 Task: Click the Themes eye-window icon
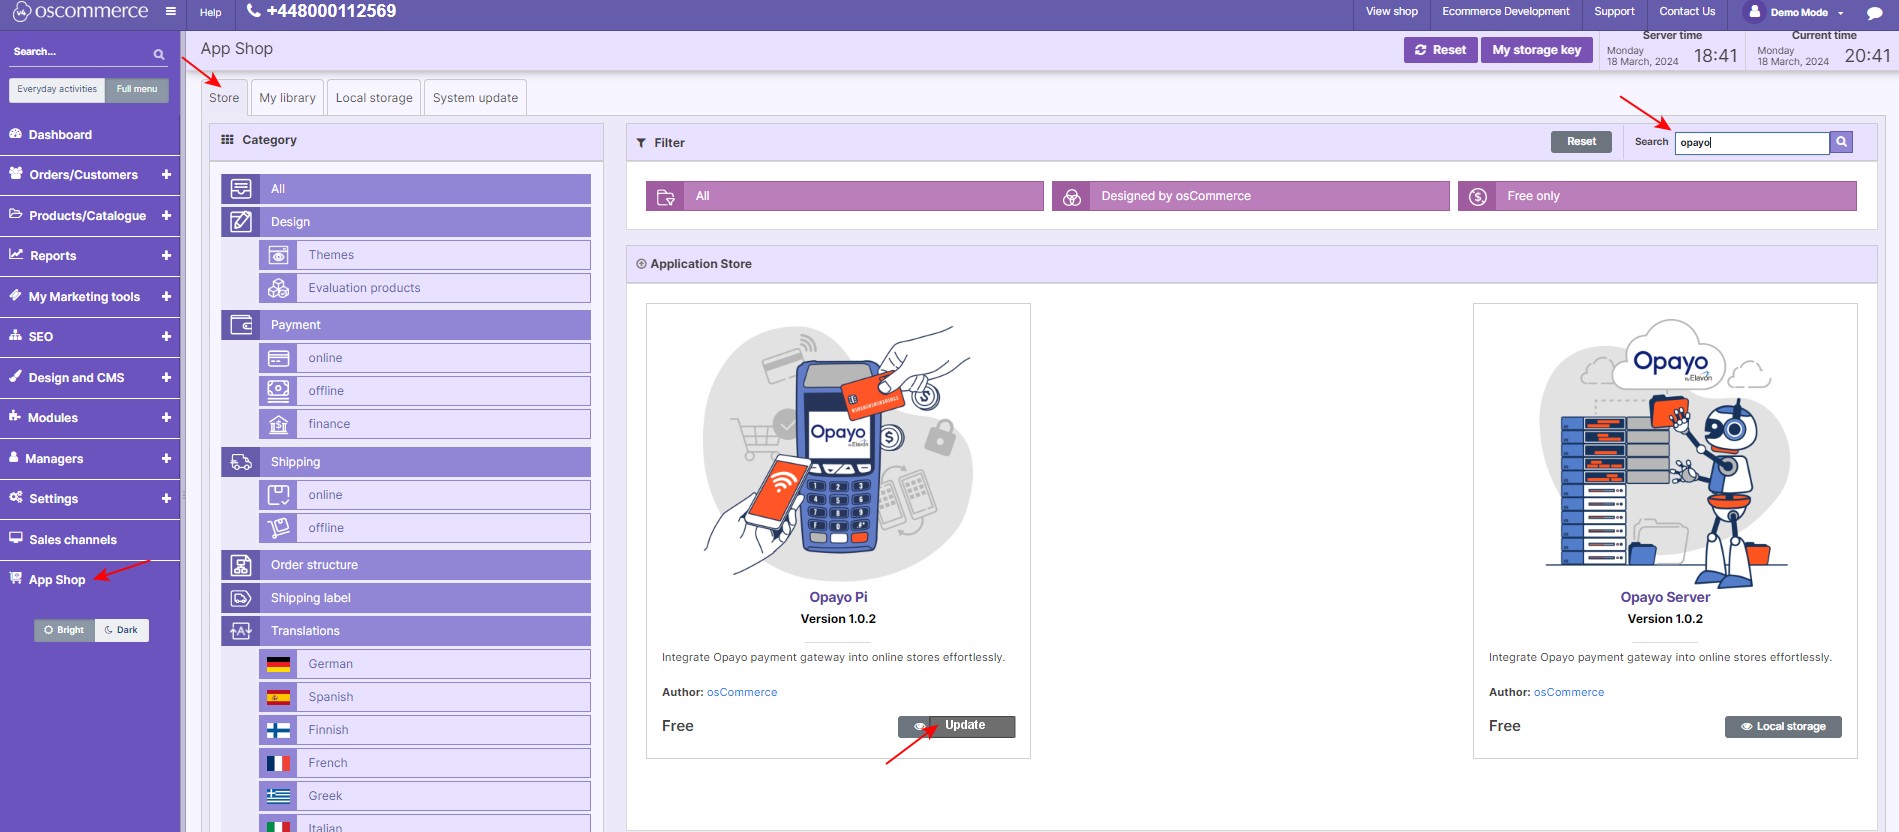pos(279,255)
